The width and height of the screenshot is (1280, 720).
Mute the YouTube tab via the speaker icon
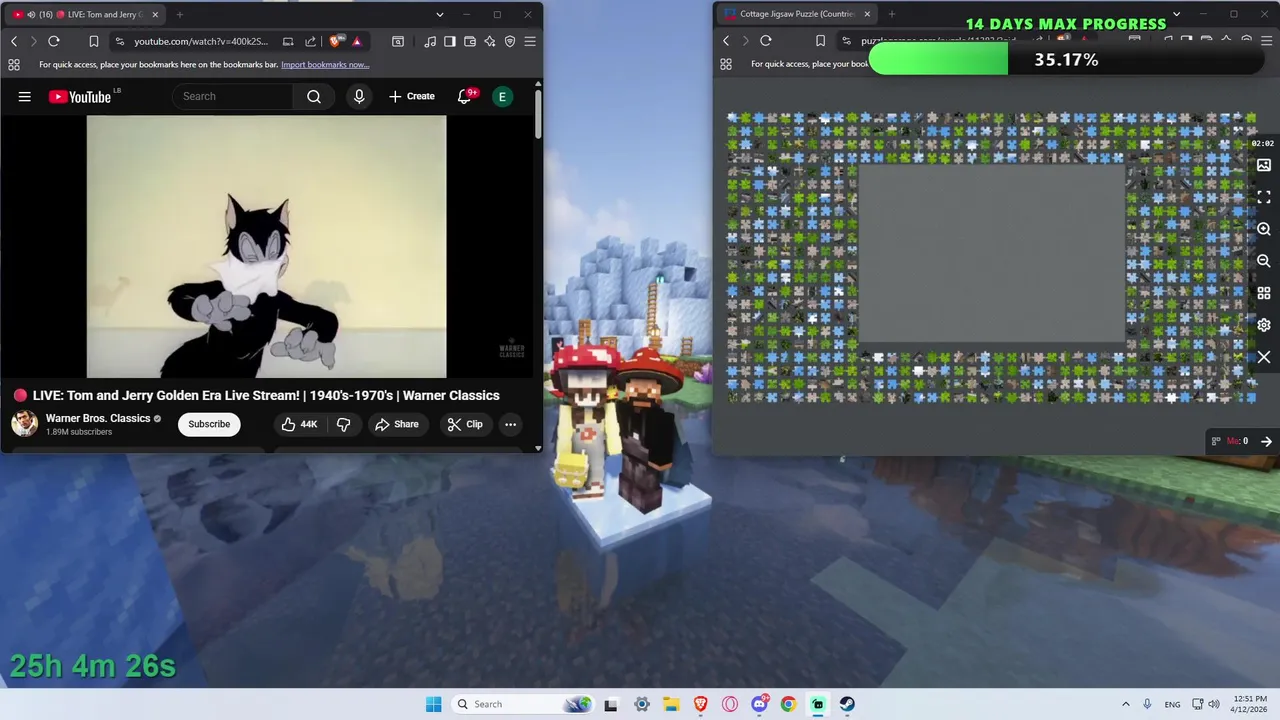(x=31, y=14)
